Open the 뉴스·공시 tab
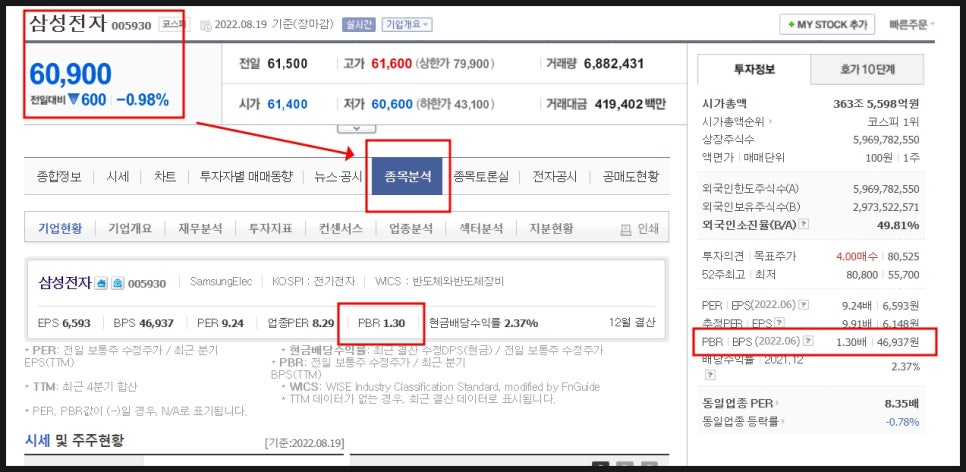The height and width of the screenshot is (472, 966). pyautogui.click(x=338, y=177)
